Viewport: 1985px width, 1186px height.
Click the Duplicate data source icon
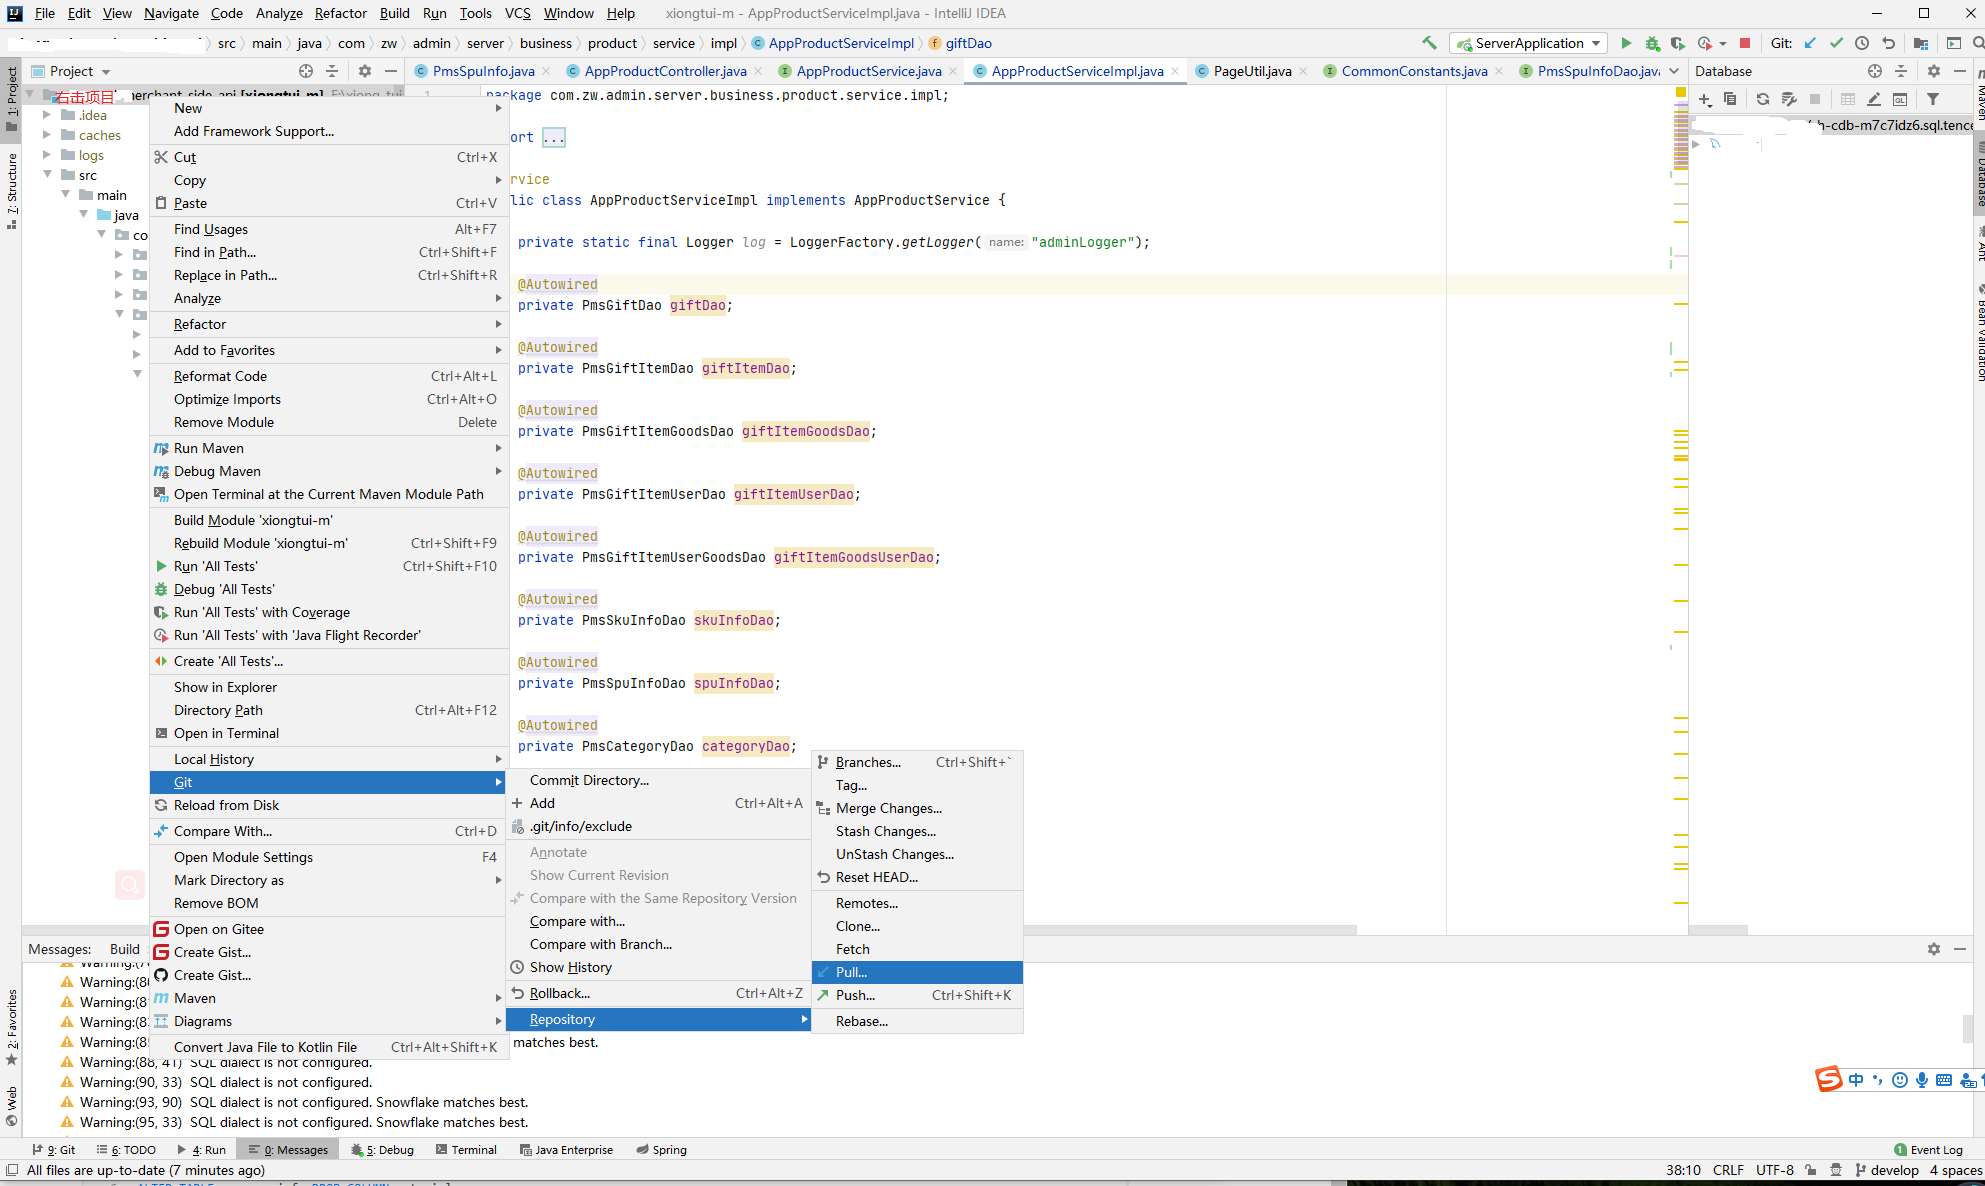pyautogui.click(x=1730, y=99)
